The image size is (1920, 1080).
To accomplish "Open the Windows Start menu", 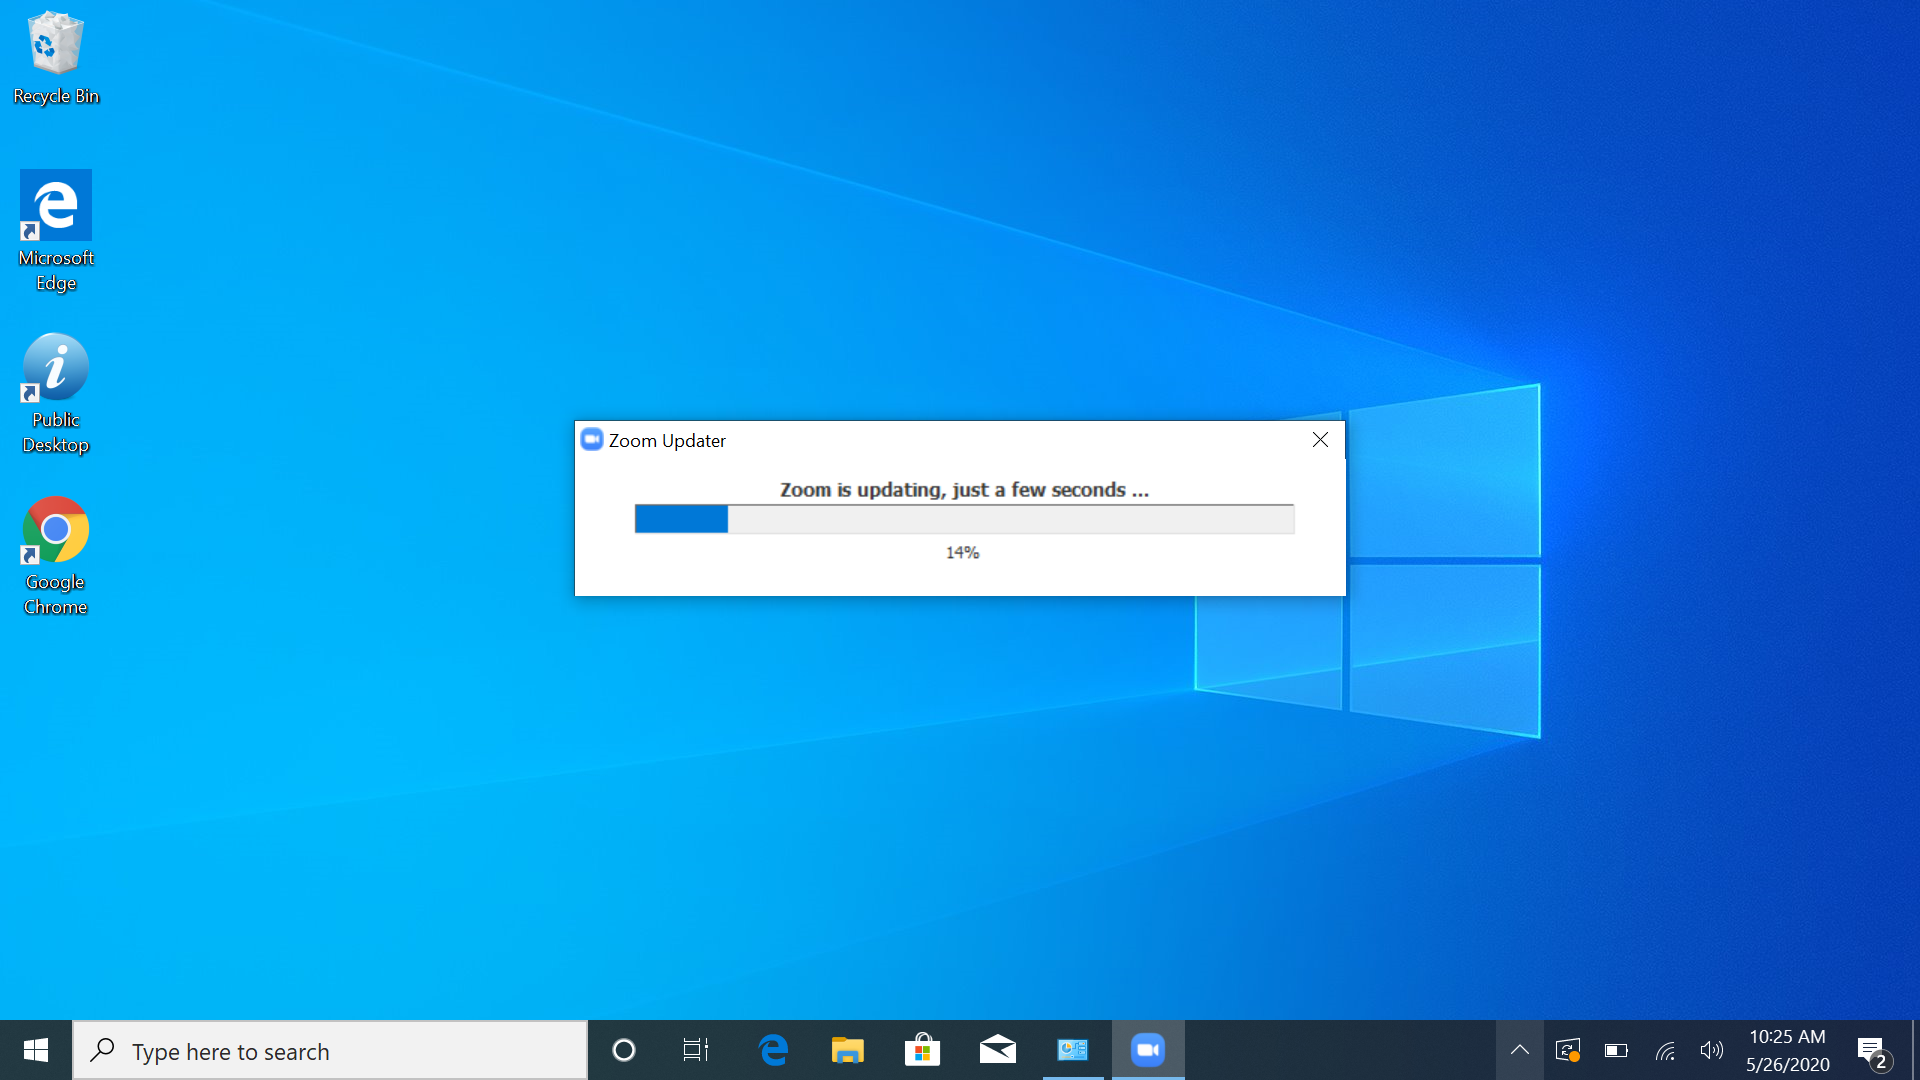I will click(36, 1050).
